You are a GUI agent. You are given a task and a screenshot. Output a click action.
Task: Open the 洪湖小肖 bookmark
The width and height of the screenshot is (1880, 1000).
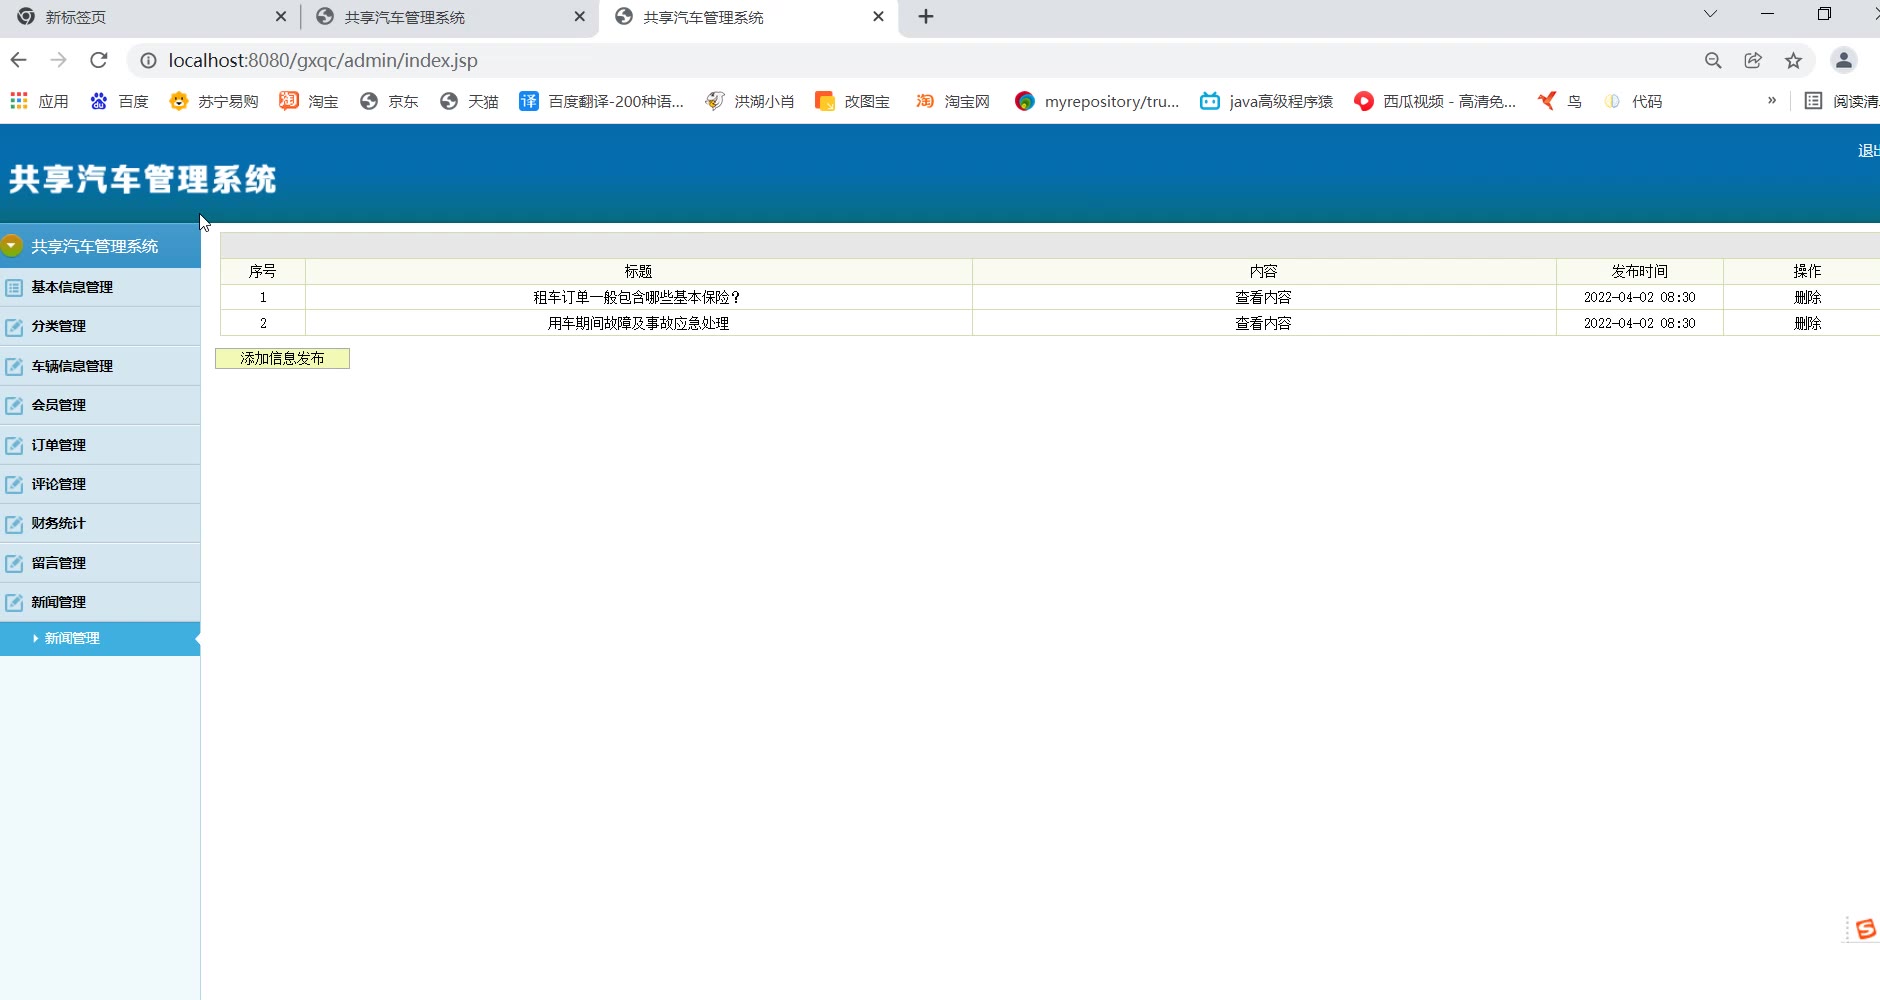(x=750, y=101)
